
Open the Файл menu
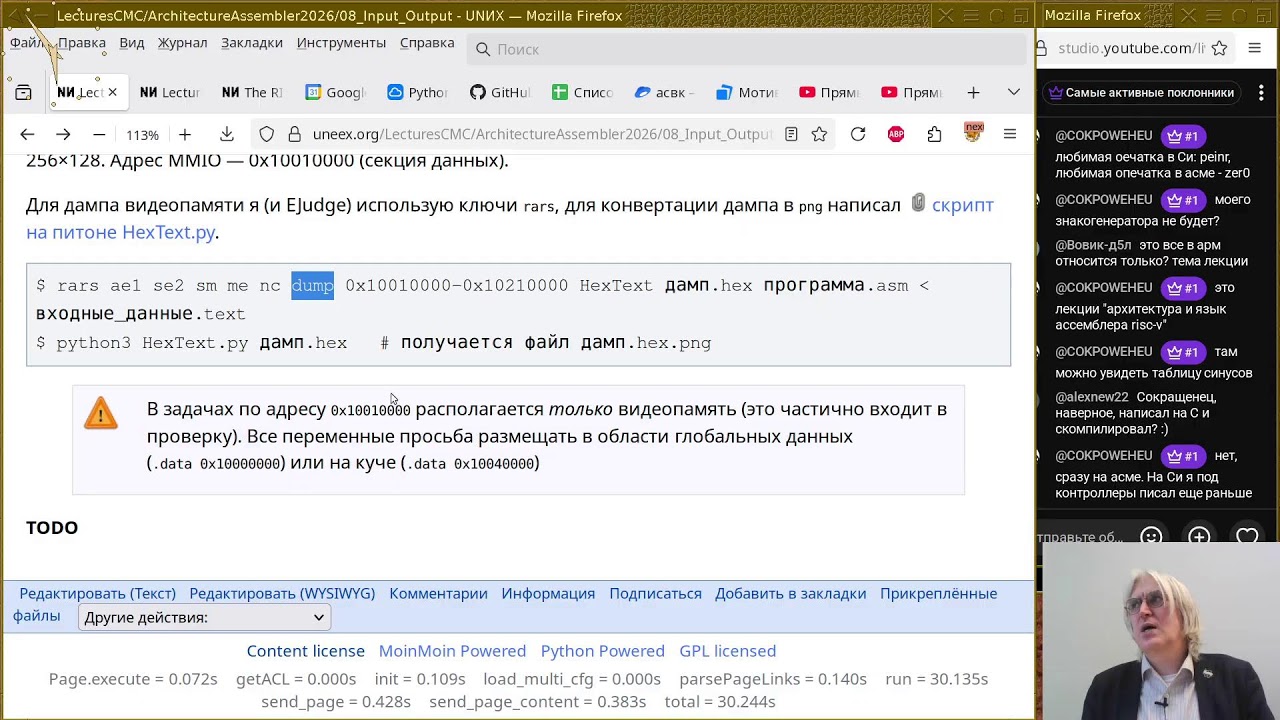27,43
